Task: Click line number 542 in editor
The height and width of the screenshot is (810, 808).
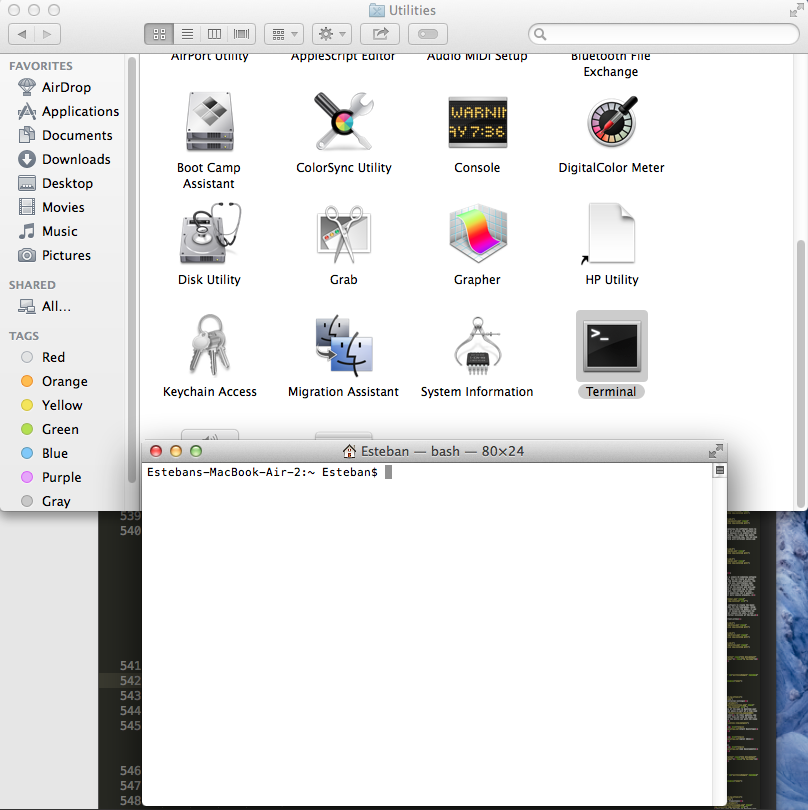Action: [x=130, y=680]
